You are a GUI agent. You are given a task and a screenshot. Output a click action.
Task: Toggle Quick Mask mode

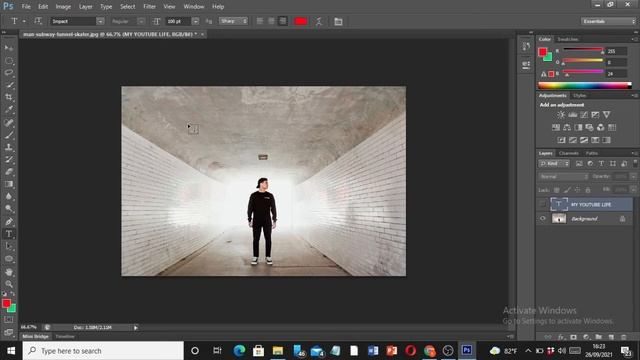9,320
